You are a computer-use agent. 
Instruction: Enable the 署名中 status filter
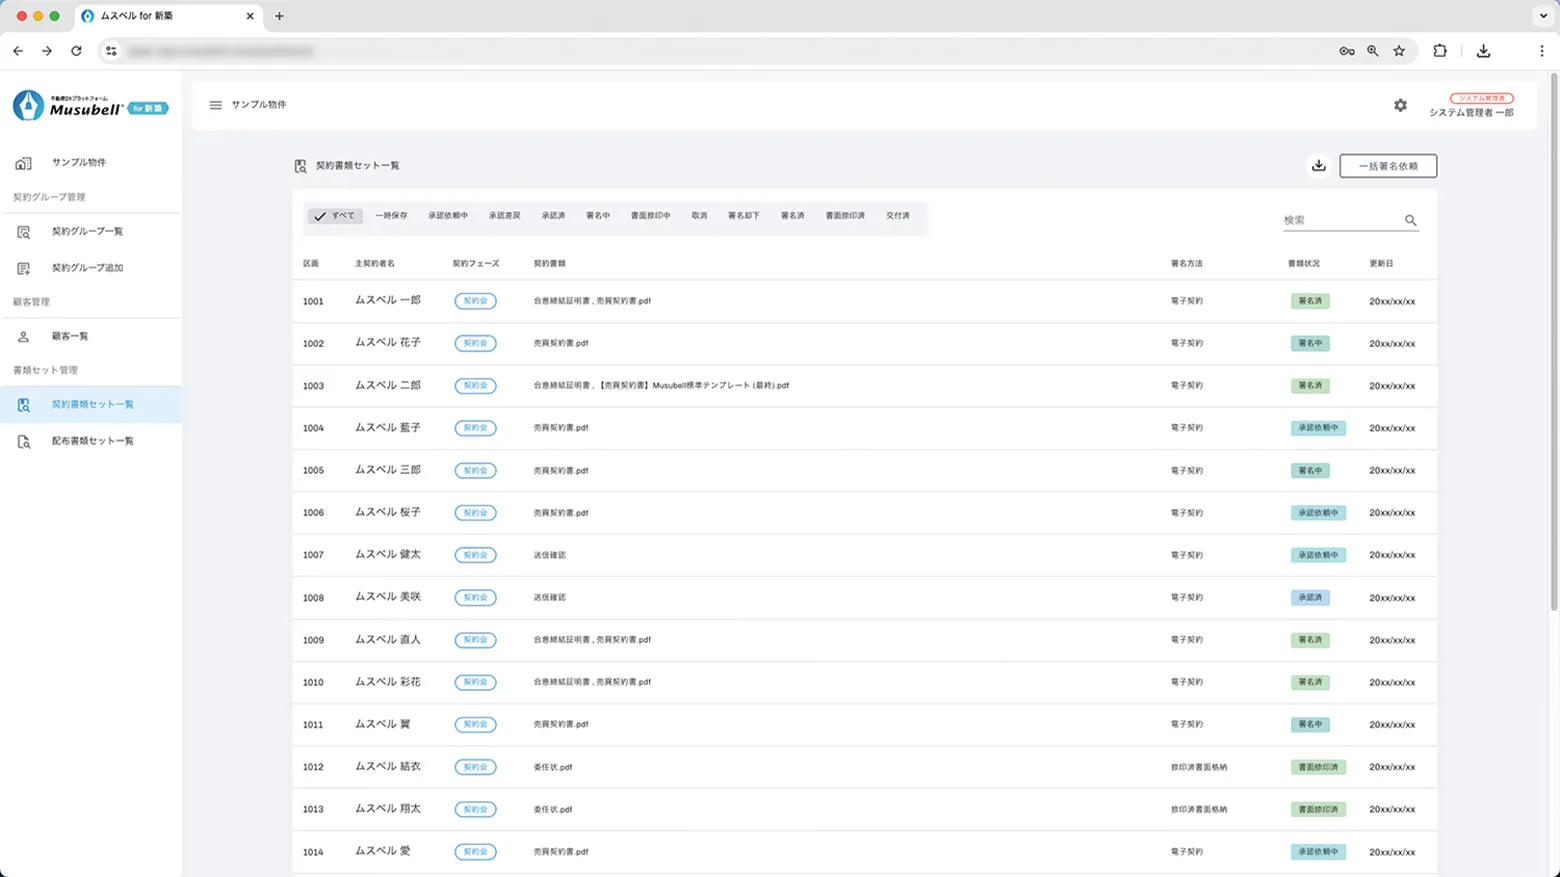[597, 216]
